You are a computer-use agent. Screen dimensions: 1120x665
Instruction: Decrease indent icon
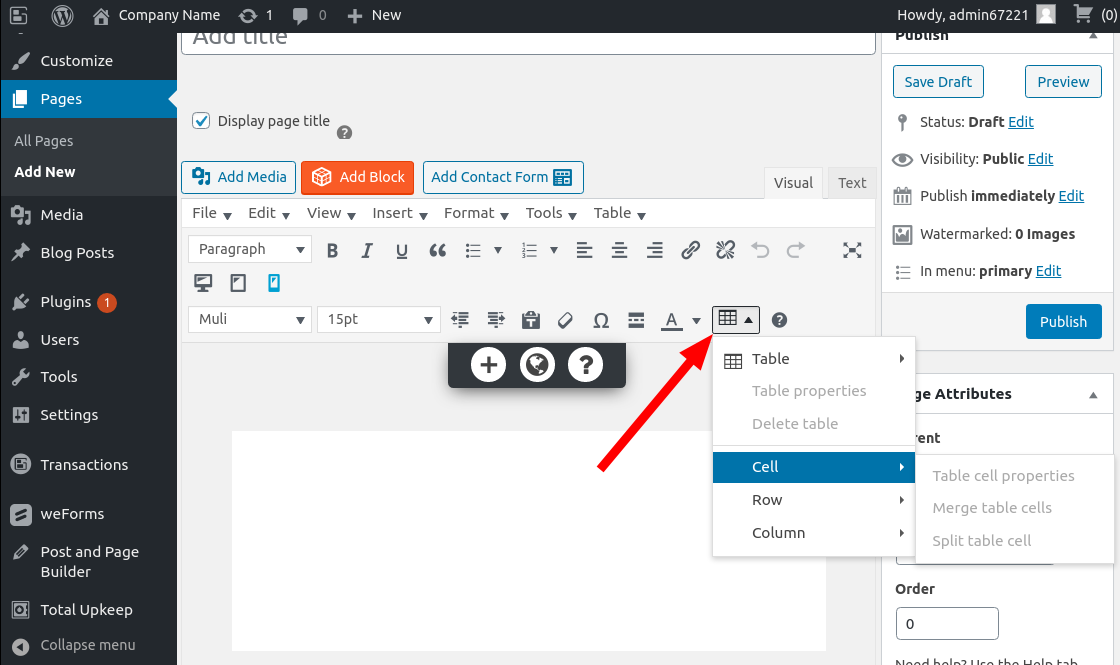pyautogui.click(x=461, y=320)
